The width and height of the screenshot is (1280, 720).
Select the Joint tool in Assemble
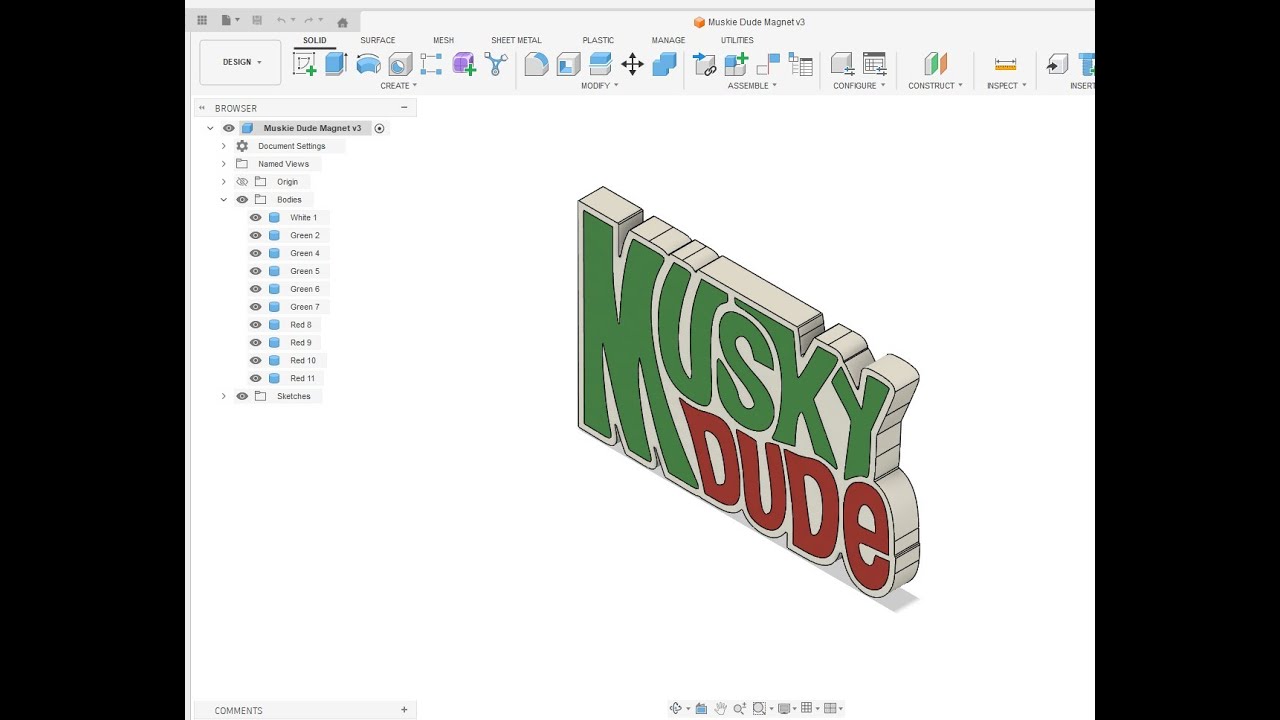pos(704,64)
